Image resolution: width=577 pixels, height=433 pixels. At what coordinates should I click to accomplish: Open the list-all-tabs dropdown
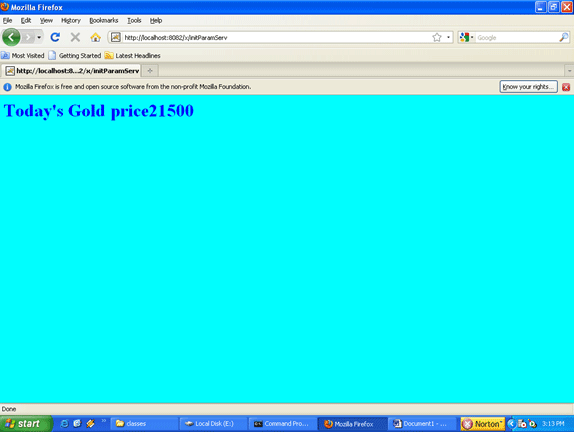[569, 71]
